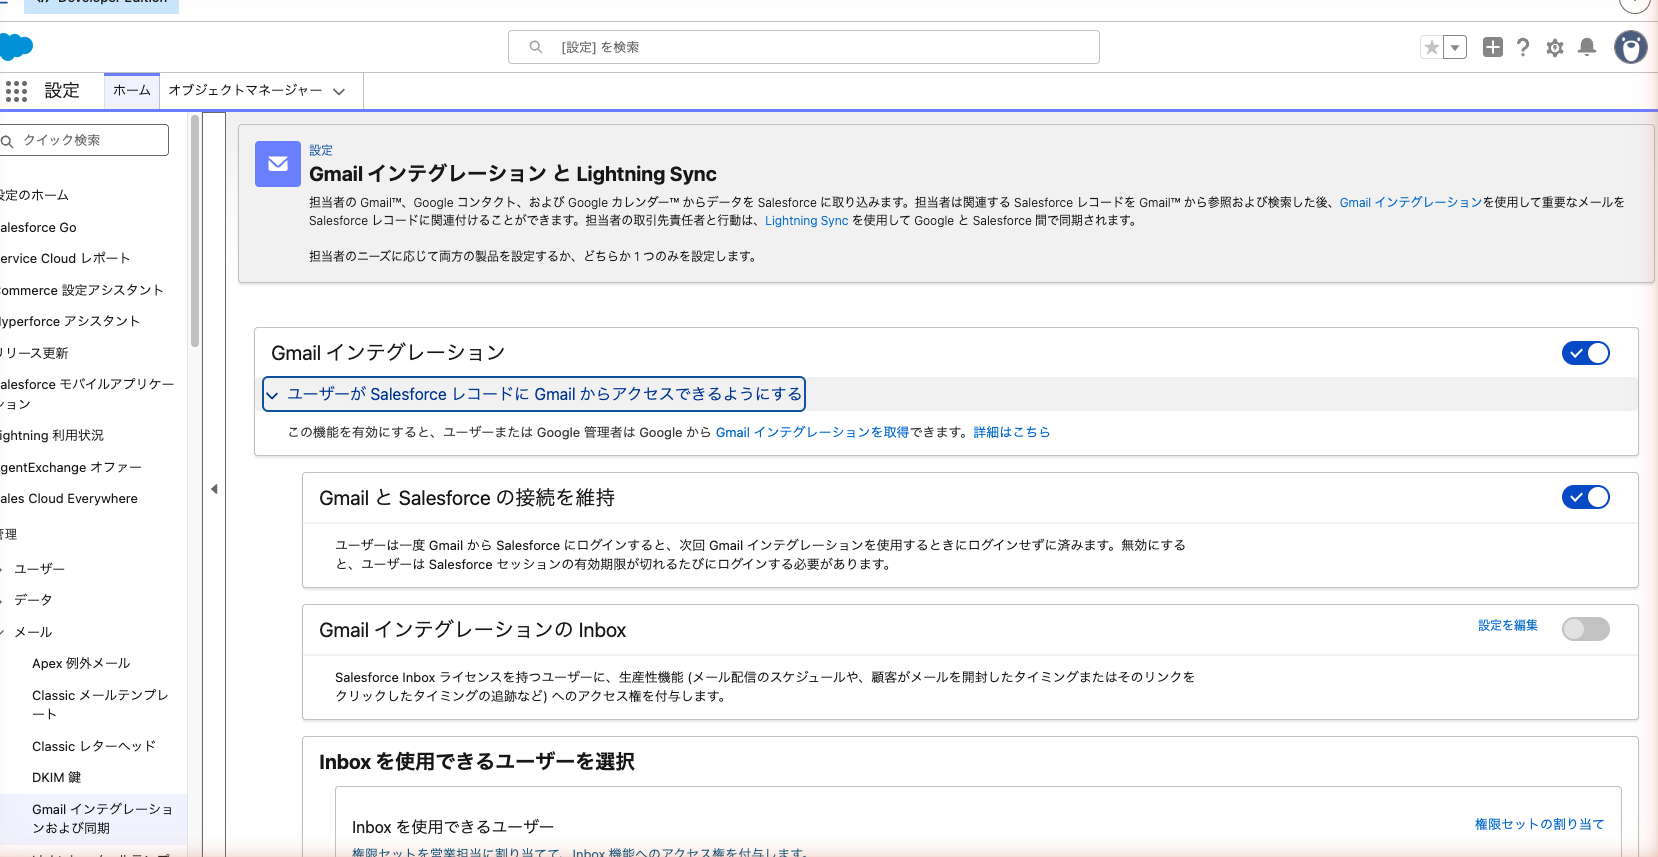Viewport: 1658px width, 857px height.
Task: Click the クイック検索 input box
Action: [84, 140]
